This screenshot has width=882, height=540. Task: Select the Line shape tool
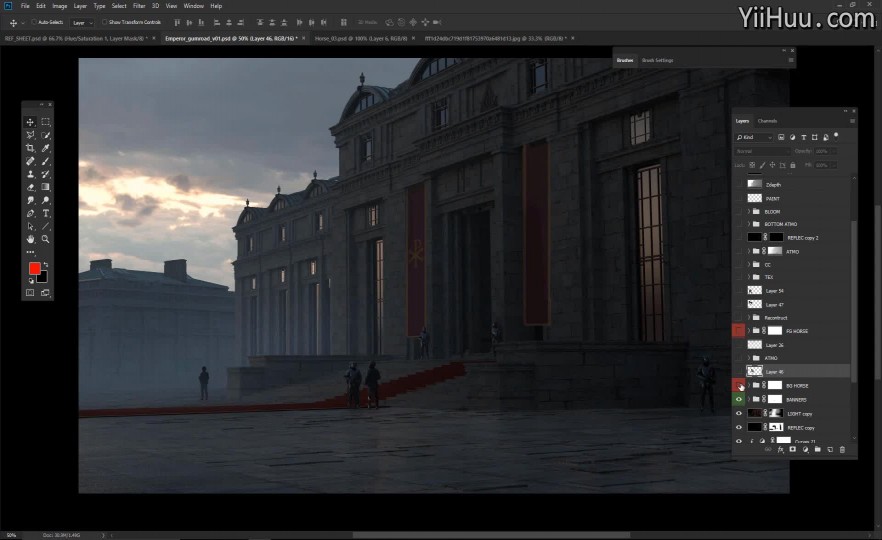pyautogui.click(x=46, y=227)
